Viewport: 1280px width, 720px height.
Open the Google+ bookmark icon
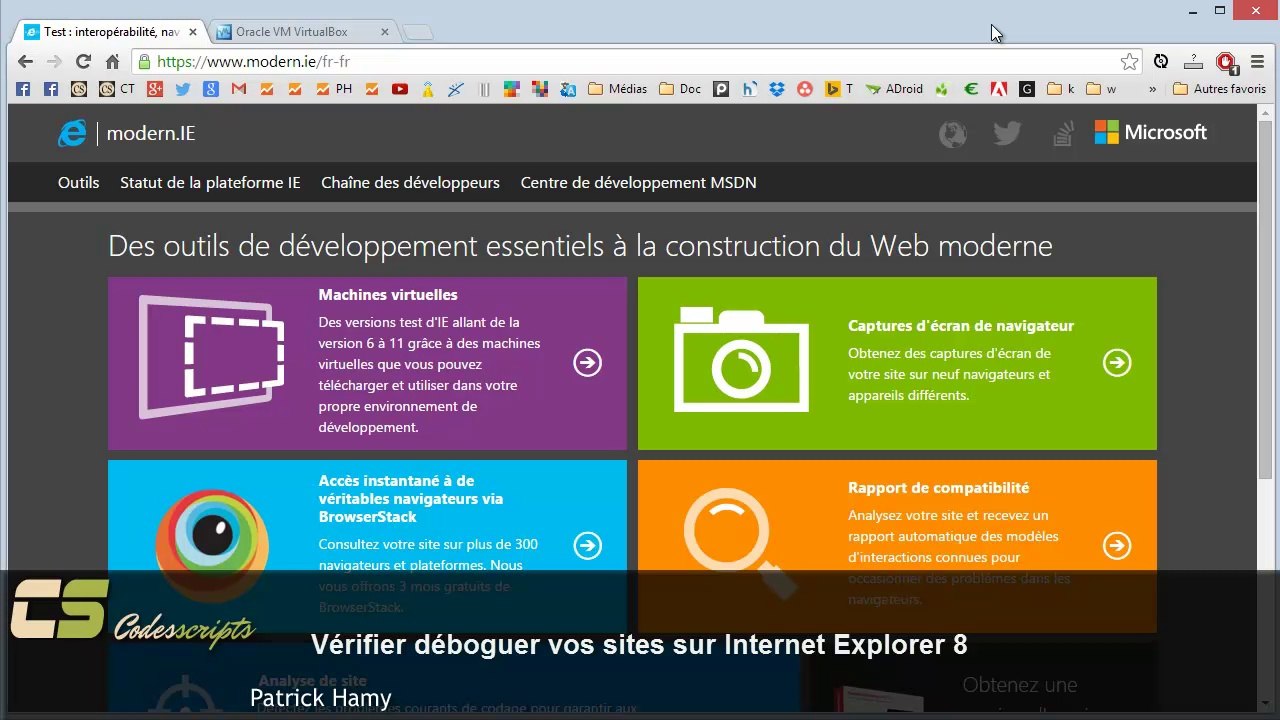click(154, 89)
